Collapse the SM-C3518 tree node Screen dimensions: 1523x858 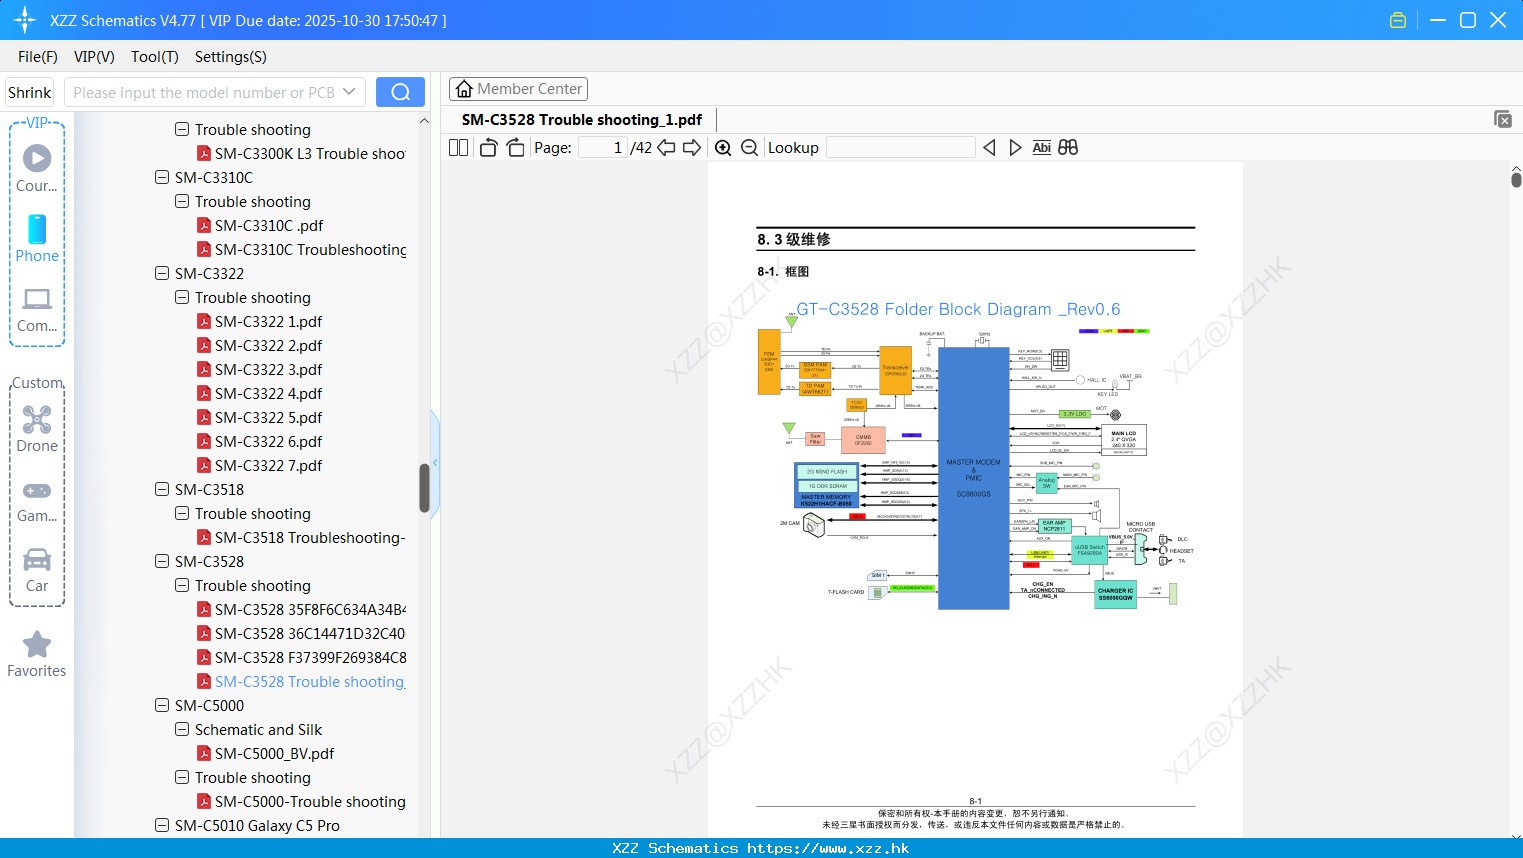(162, 489)
